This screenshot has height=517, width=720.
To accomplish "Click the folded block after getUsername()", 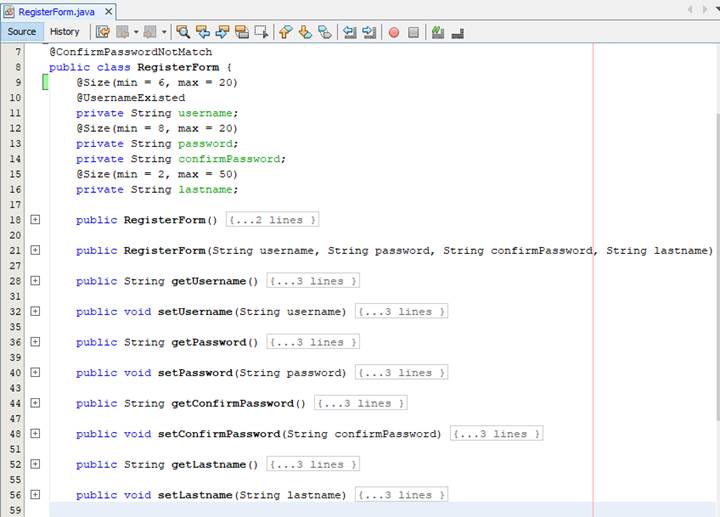I will coord(313,281).
